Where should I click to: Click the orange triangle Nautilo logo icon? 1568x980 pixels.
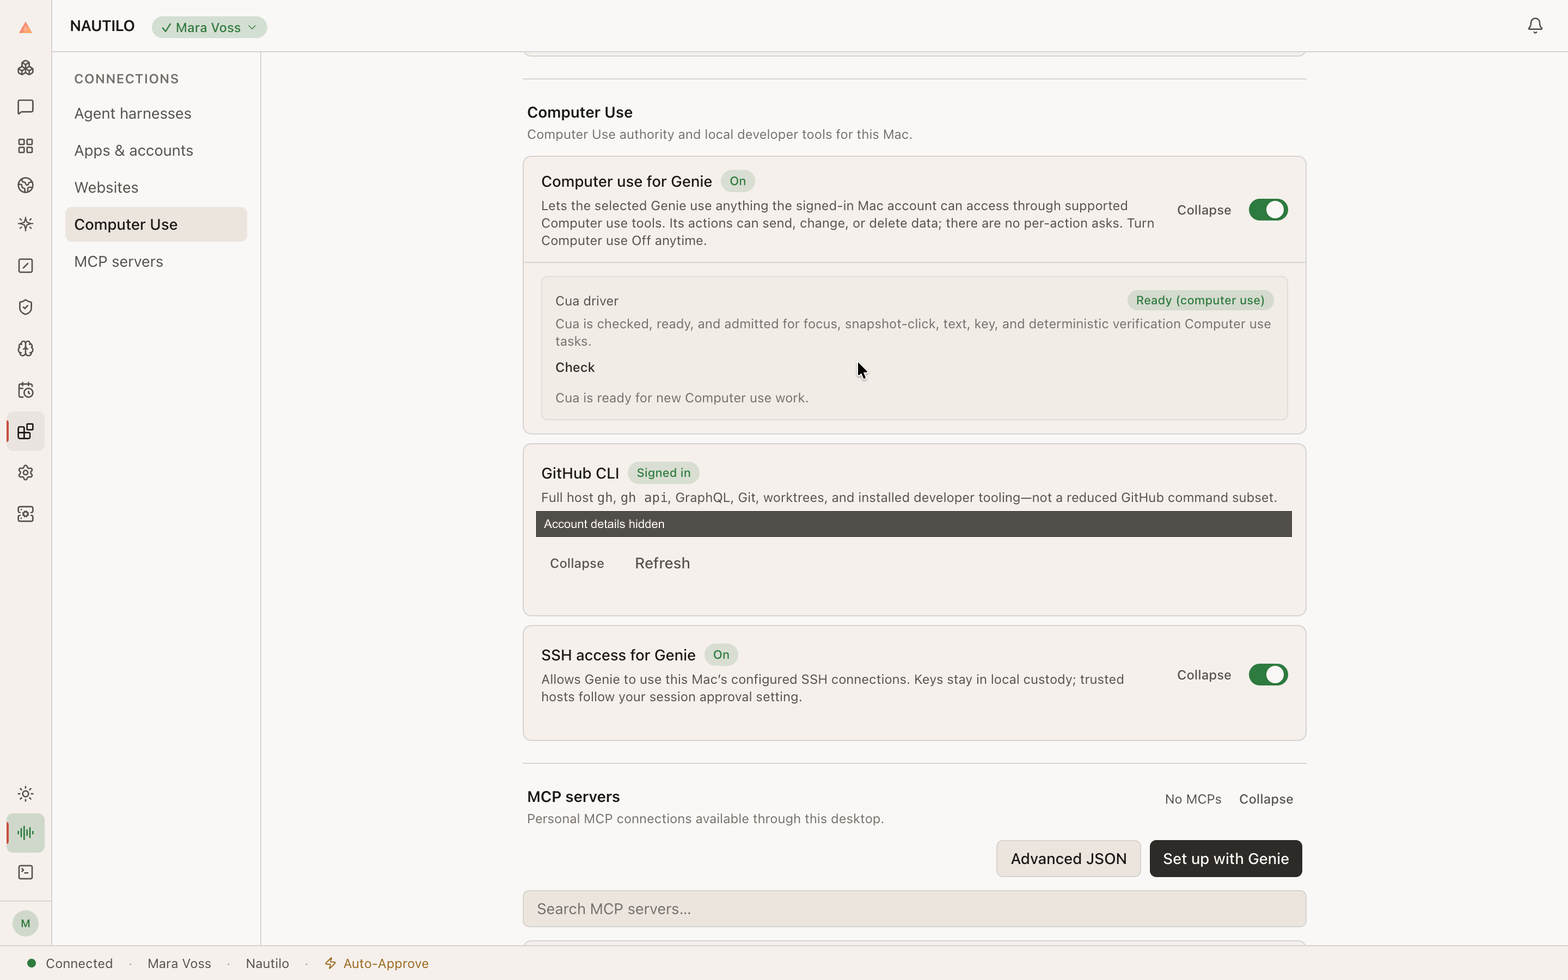(26, 28)
